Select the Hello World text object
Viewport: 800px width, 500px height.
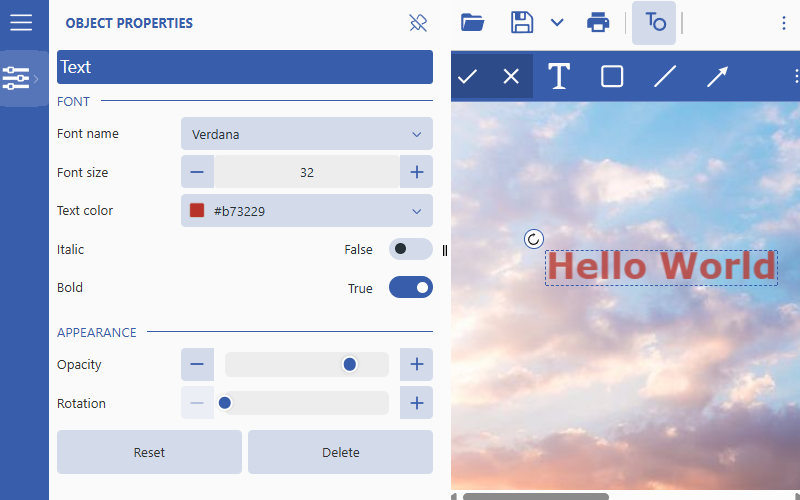click(661, 267)
